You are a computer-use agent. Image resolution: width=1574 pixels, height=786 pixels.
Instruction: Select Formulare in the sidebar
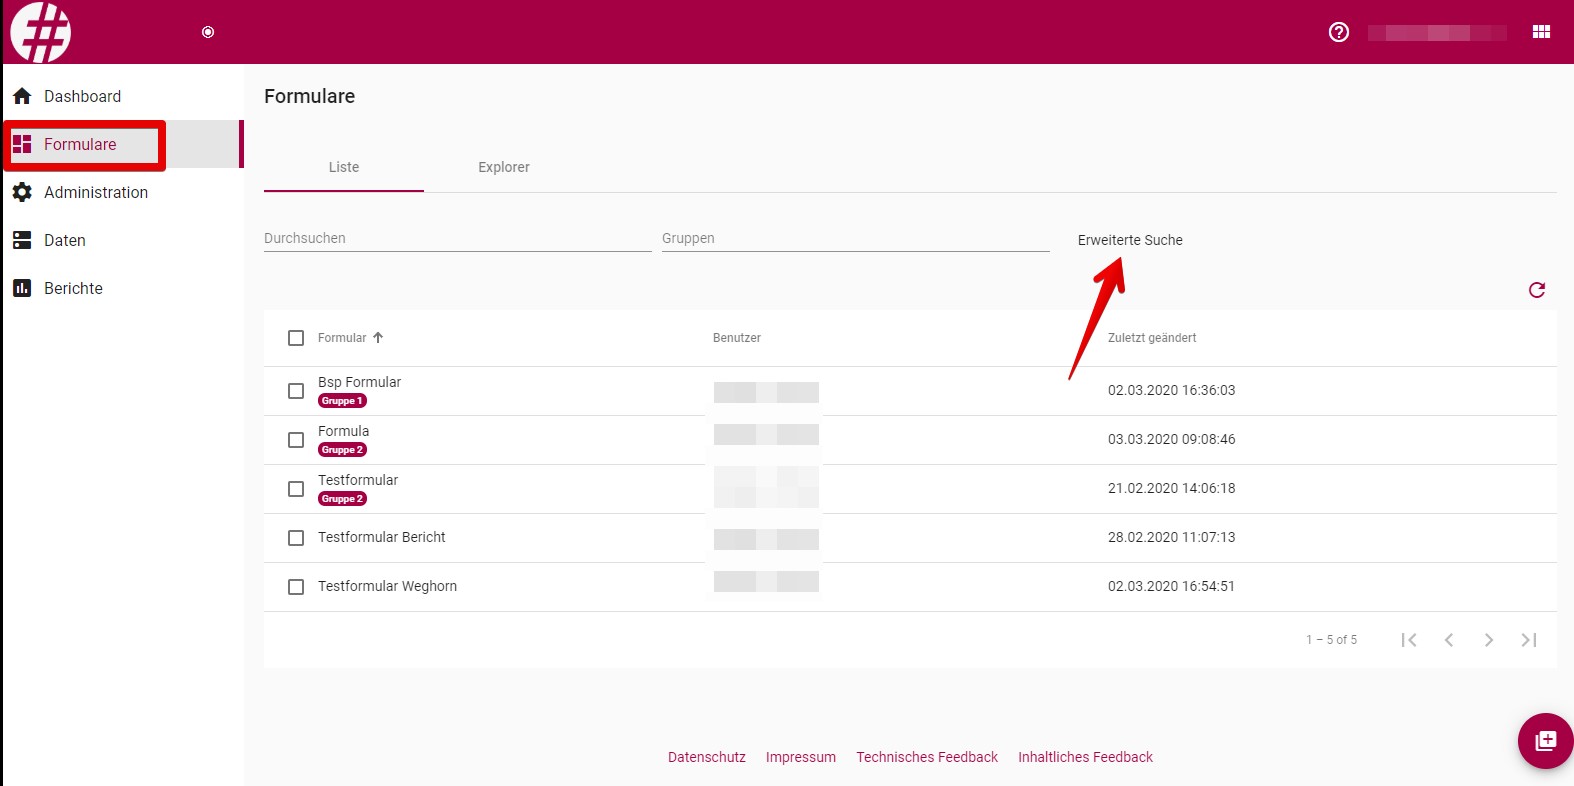(124, 144)
